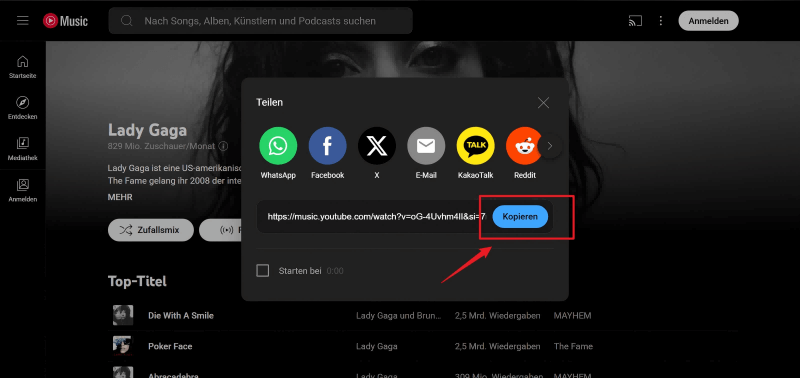
Task: Click the 0:00 start time value
Action: (x=335, y=271)
